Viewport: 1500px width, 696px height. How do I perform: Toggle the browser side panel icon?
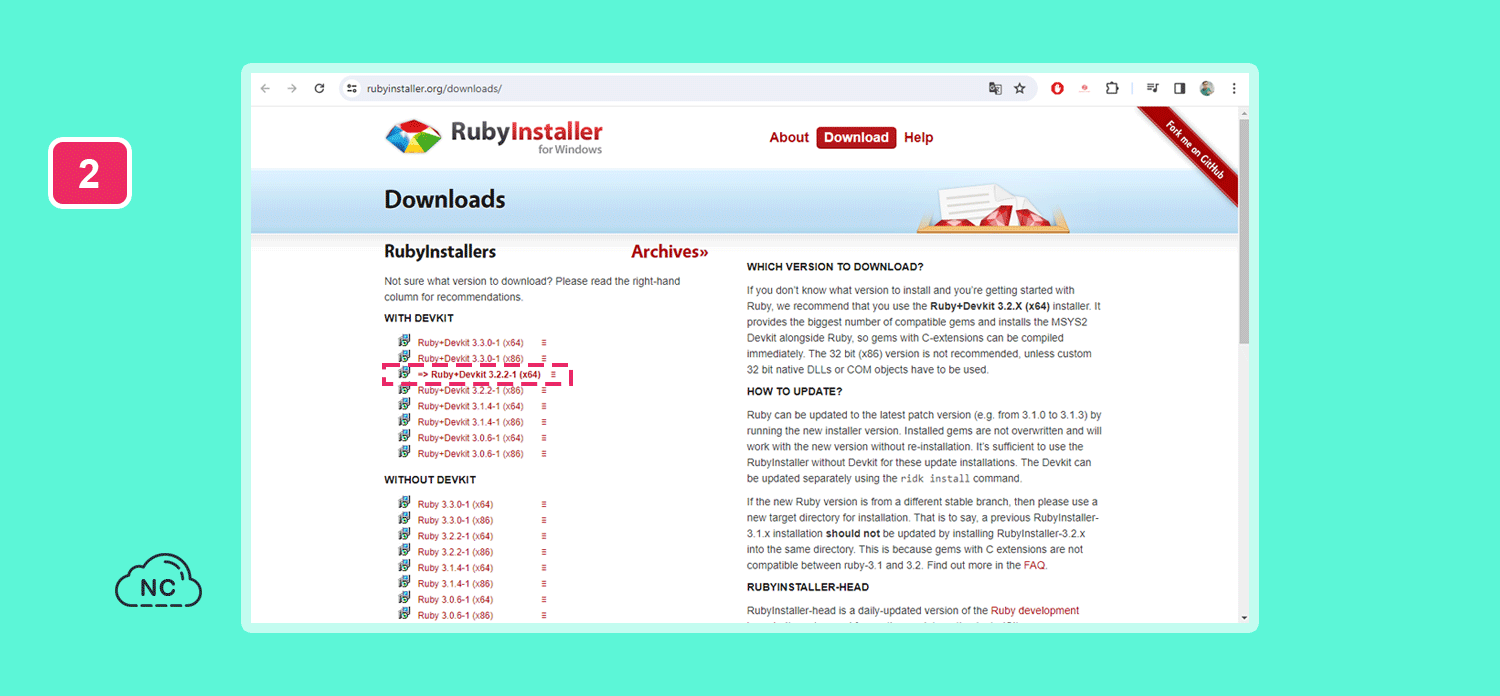(x=1180, y=88)
